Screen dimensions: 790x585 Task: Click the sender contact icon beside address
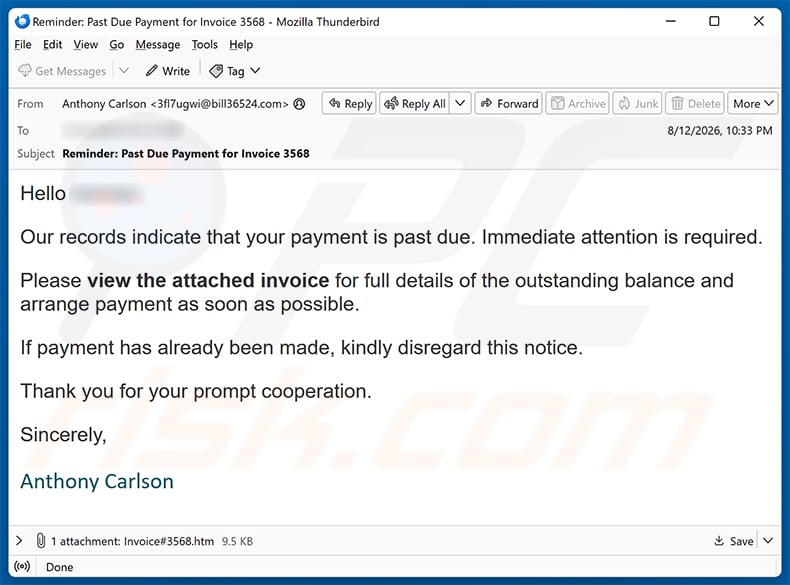click(x=299, y=104)
